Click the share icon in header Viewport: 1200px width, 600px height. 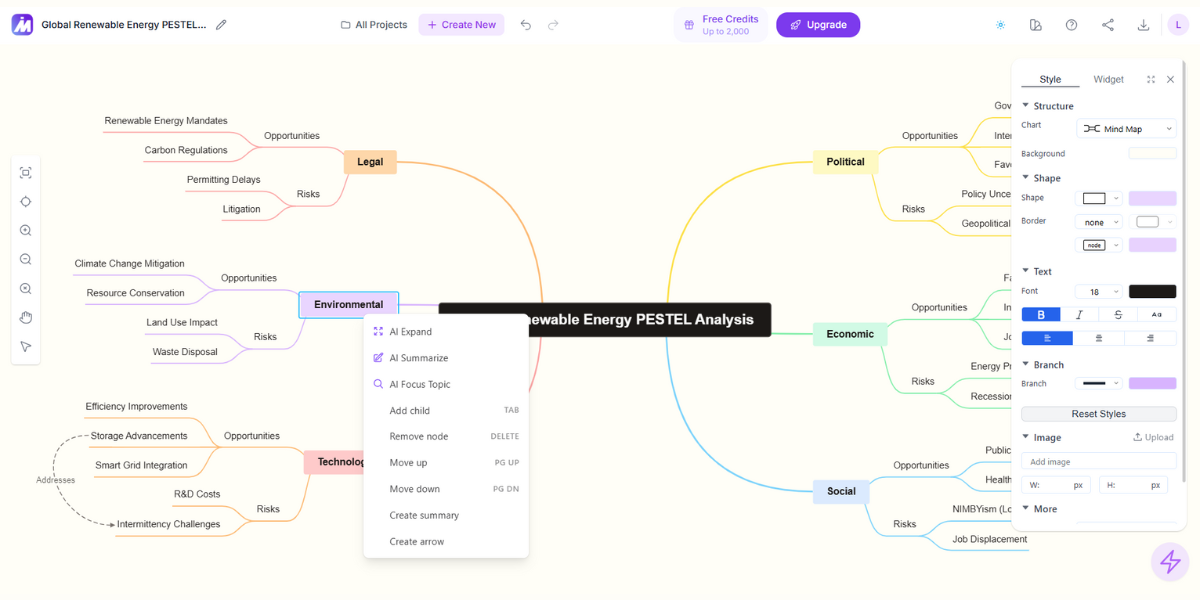tap(1107, 25)
